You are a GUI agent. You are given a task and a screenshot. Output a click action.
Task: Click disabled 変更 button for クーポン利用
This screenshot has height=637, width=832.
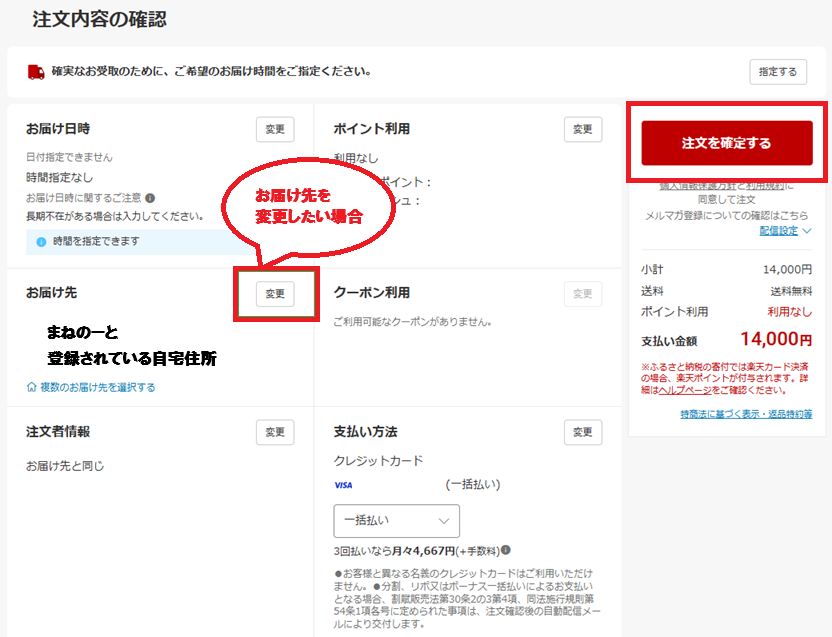pos(583,294)
